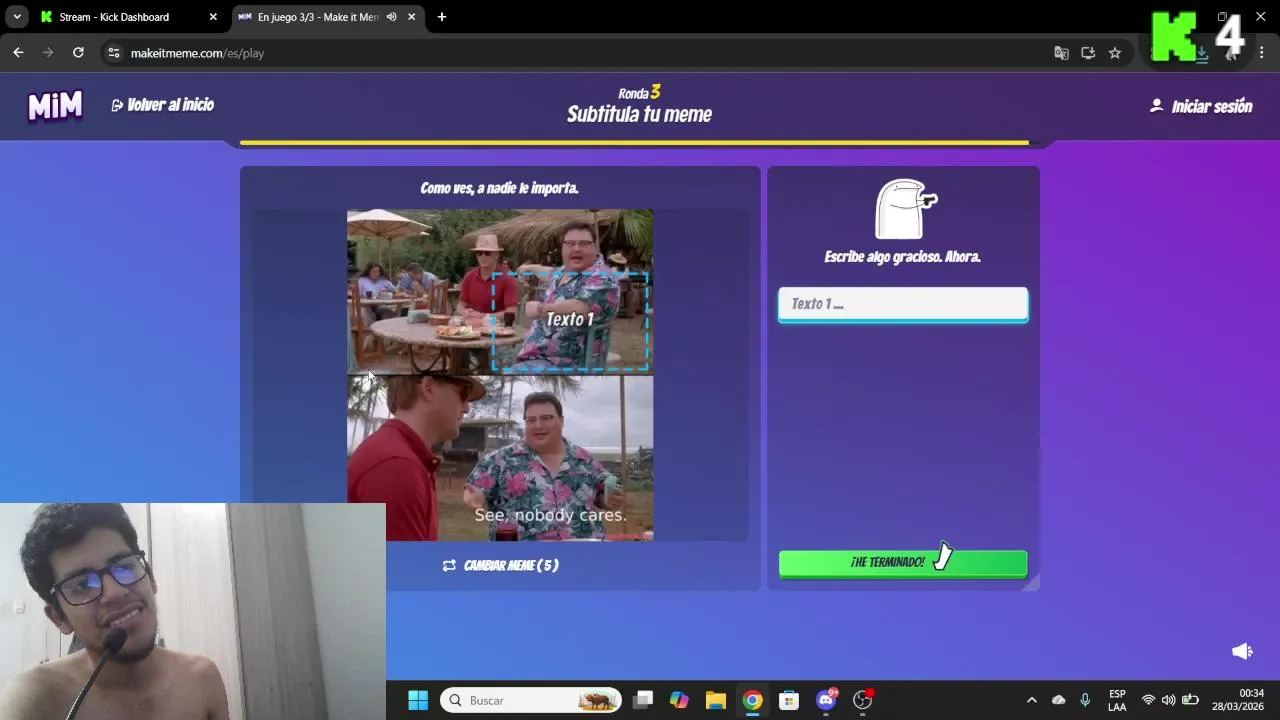The height and width of the screenshot is (720, 1280).
Task: Switch to Stream - Kick Dashboard tab
Action: 115,17
